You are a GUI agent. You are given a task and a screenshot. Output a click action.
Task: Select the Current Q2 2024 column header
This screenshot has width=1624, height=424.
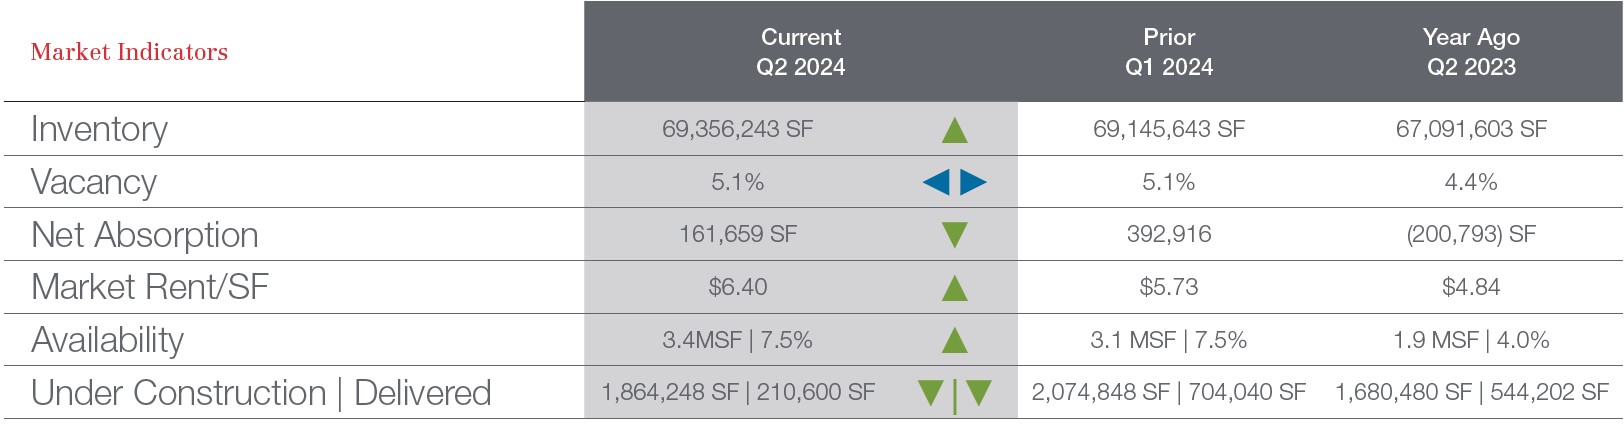[800, 52]
